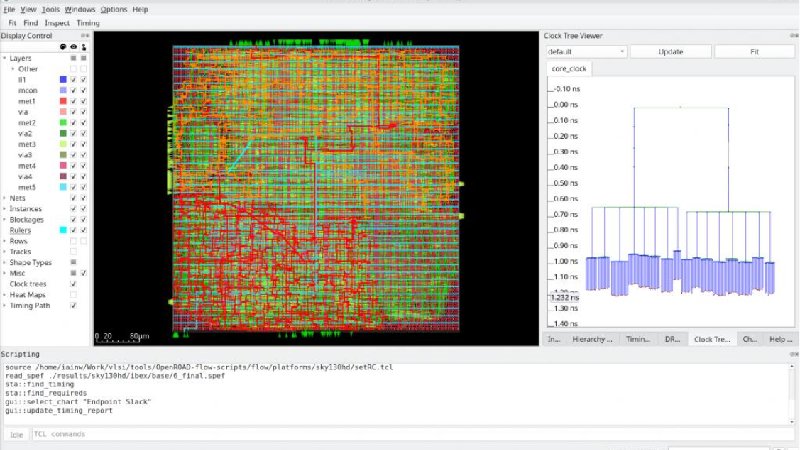Switch to the DR... tab

672,339
